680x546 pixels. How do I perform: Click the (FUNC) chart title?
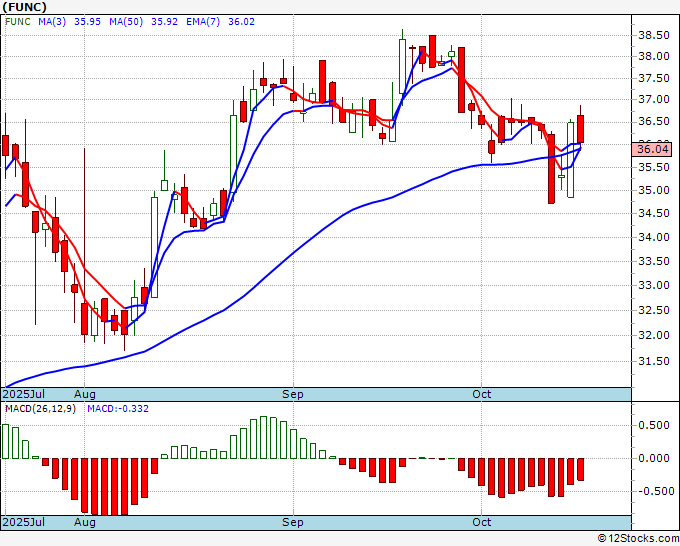click(24, 7)
